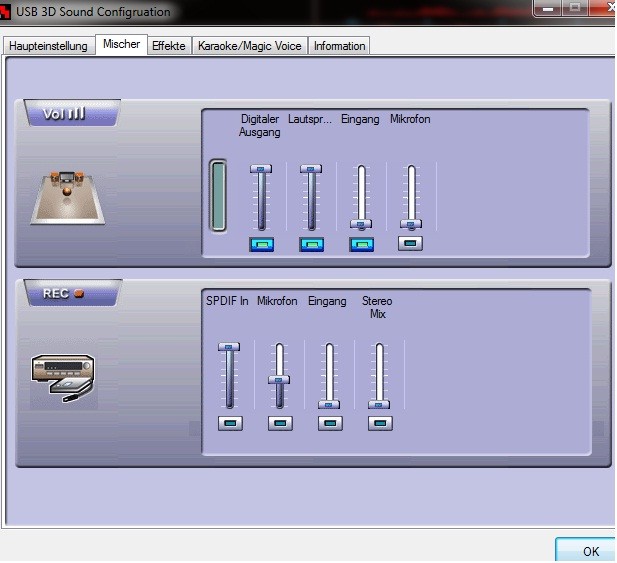
Task: Open the Karaoke/Magic Voice tab
Action: coord(249,46)
